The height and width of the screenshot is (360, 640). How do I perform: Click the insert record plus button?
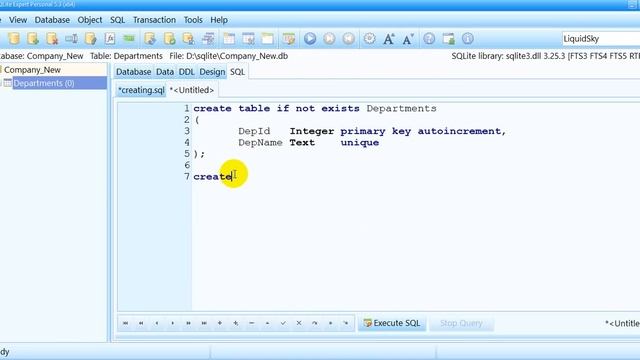220,323
